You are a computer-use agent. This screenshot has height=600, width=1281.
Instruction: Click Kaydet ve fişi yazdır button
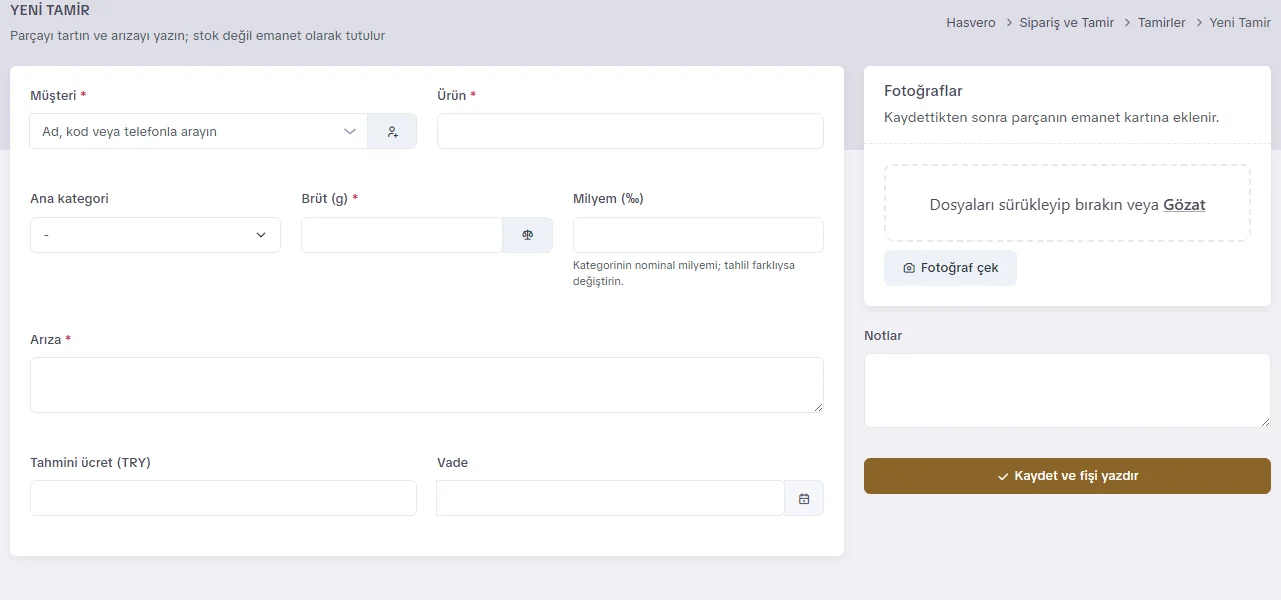[1067, 476]
